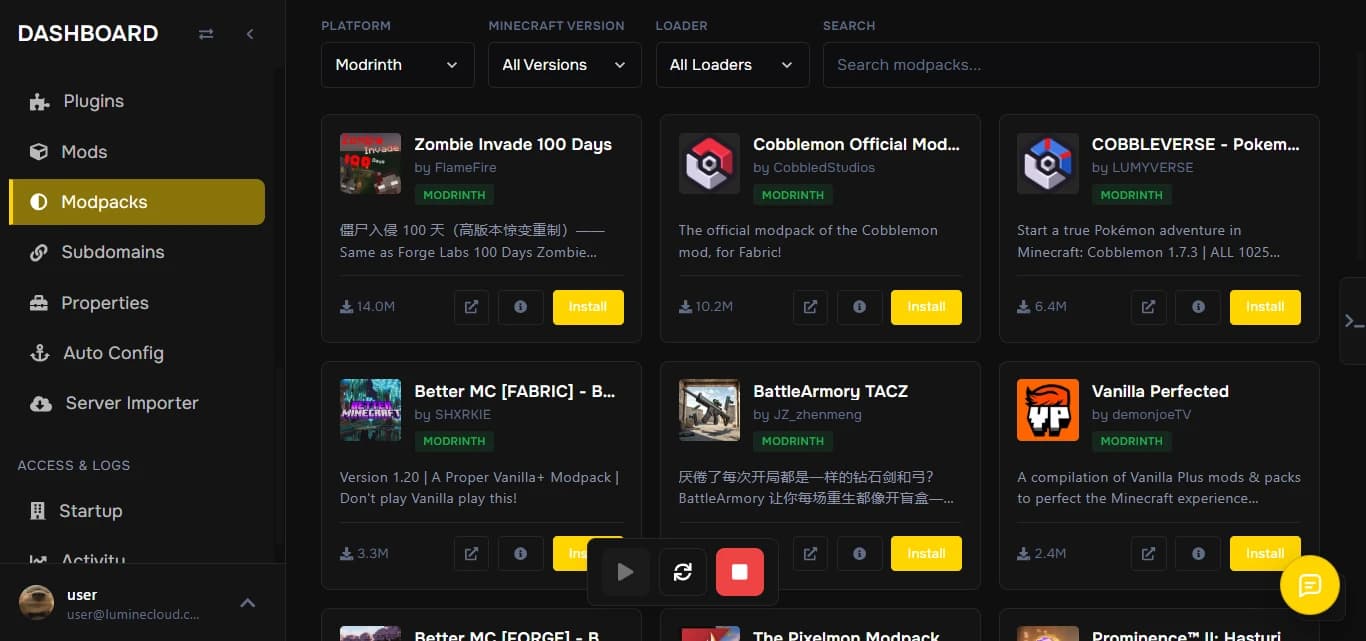Click author name FlameFire
The image size is (1366, 641).
tap(465, 168)
